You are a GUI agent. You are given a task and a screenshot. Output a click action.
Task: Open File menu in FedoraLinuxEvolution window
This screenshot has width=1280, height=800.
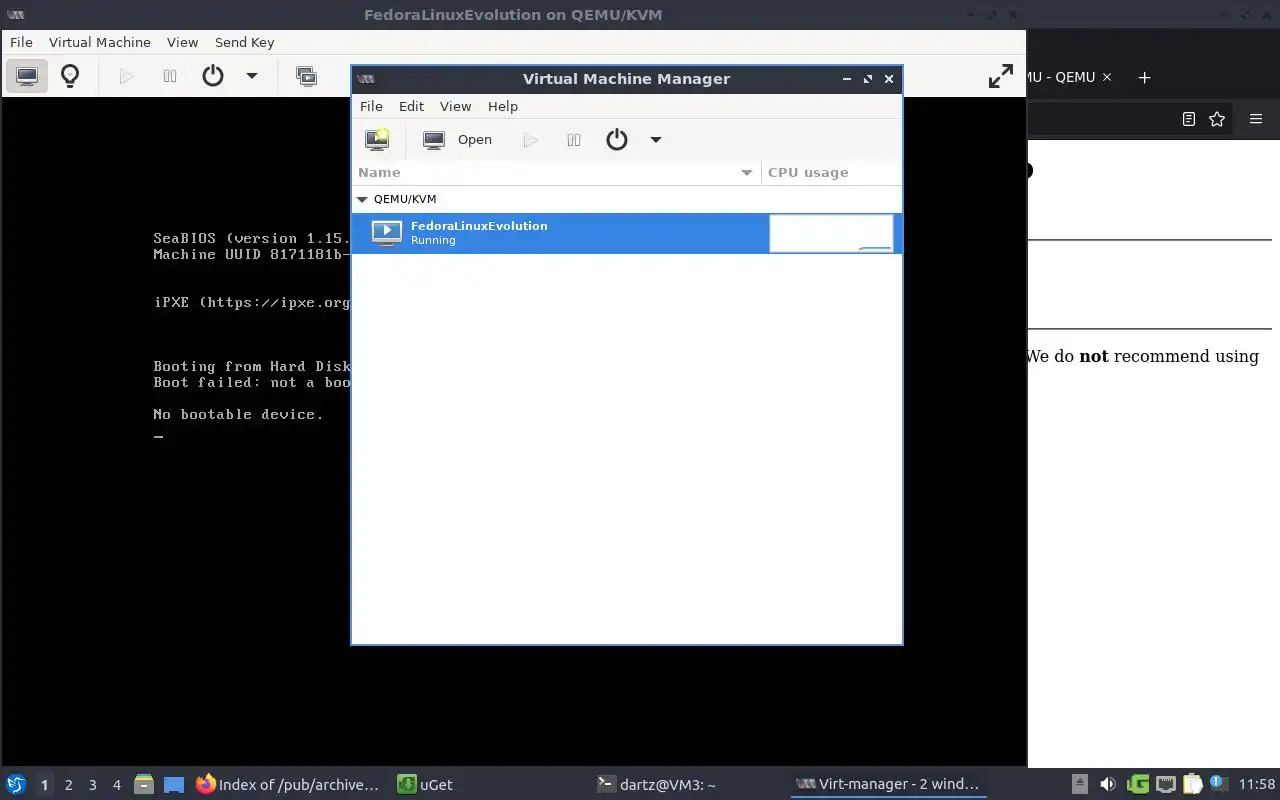point(21,42)
